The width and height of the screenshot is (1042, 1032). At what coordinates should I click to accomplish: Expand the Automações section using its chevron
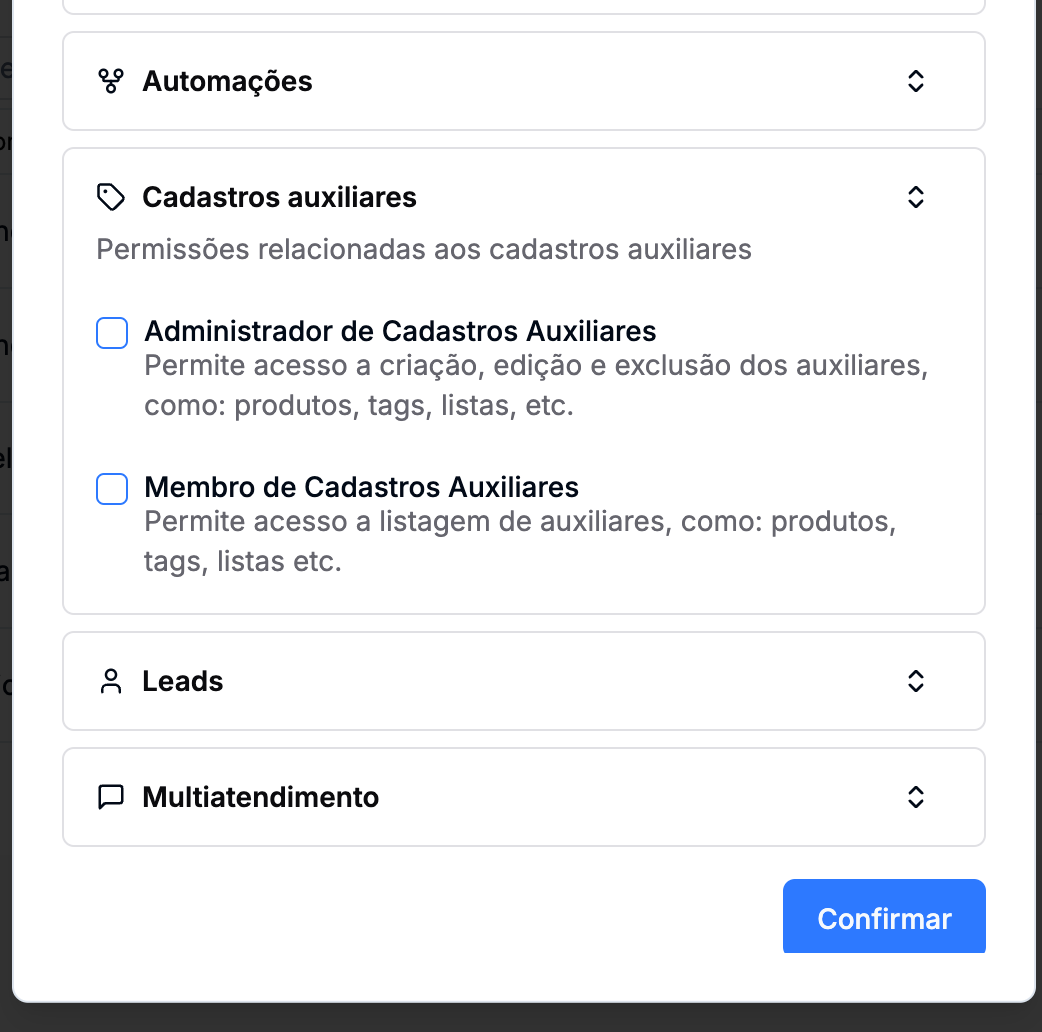(x=915, y=81)
